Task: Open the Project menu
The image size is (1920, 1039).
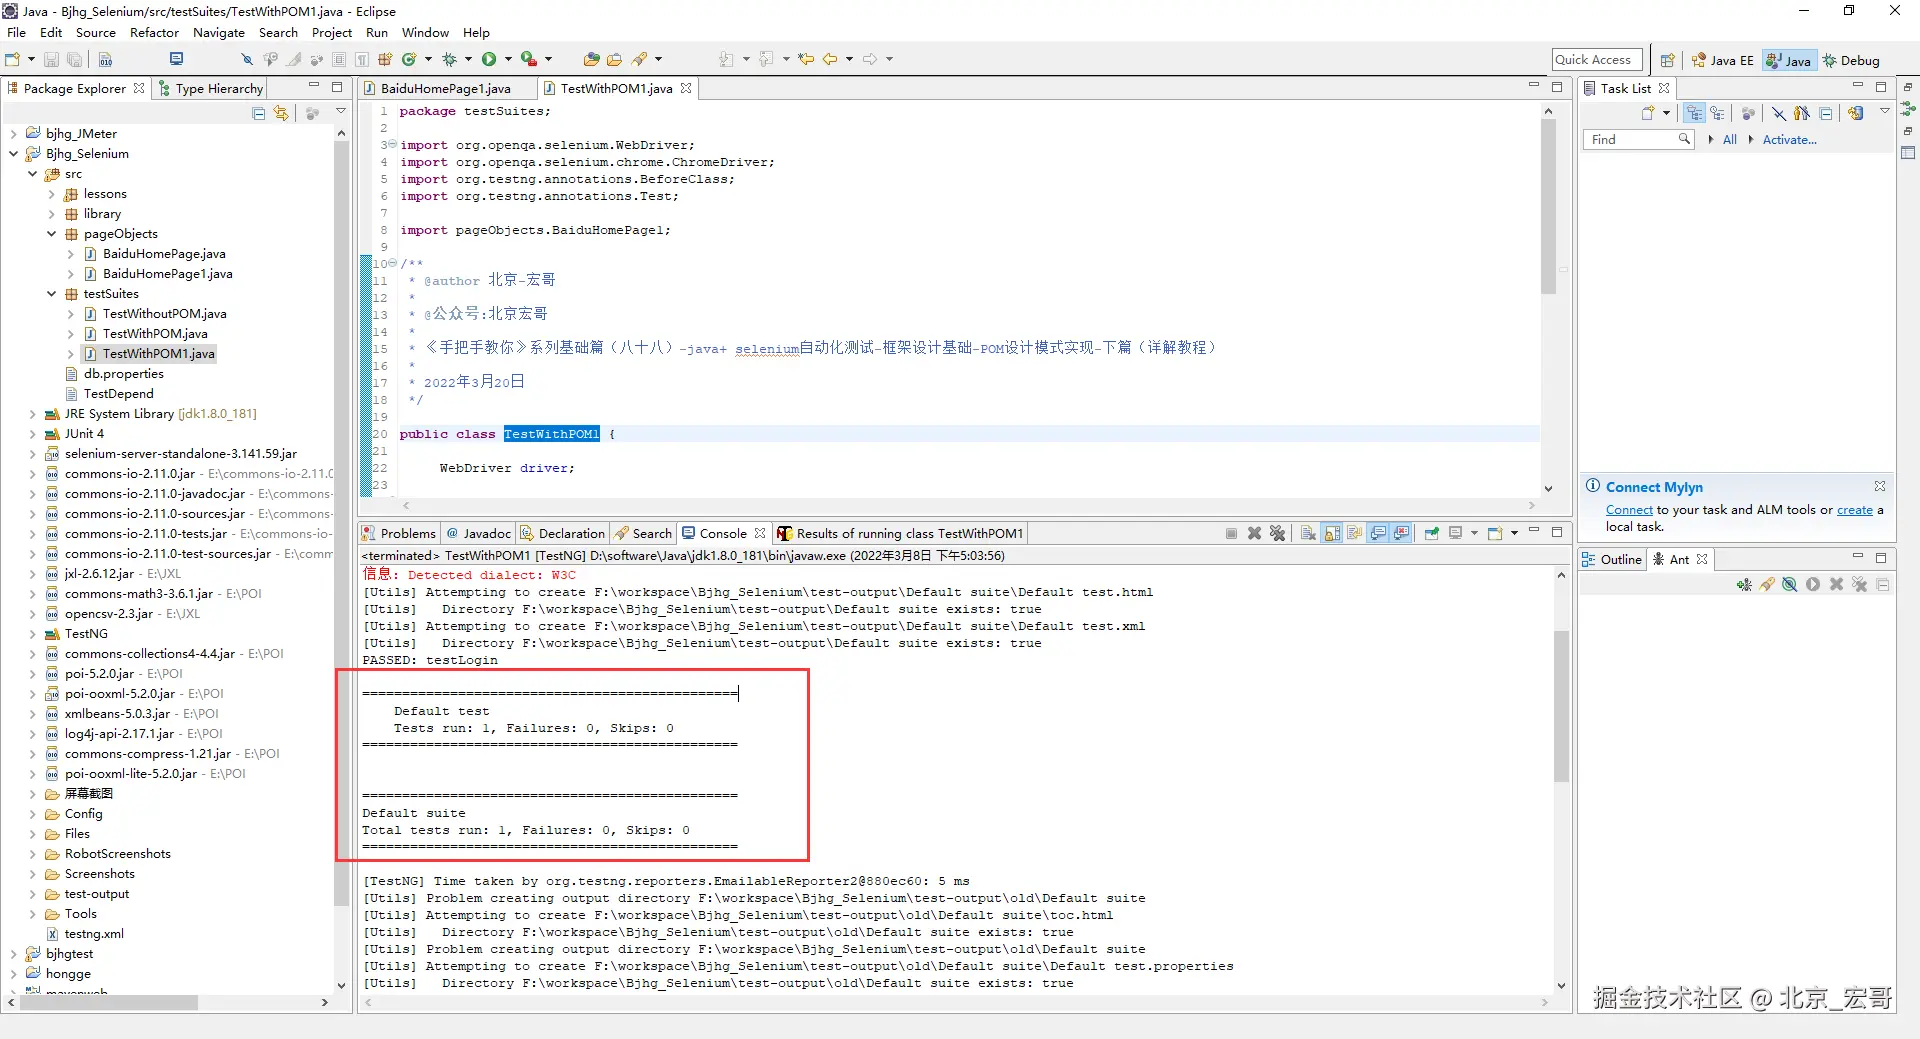Action: (x=332, y=33)
